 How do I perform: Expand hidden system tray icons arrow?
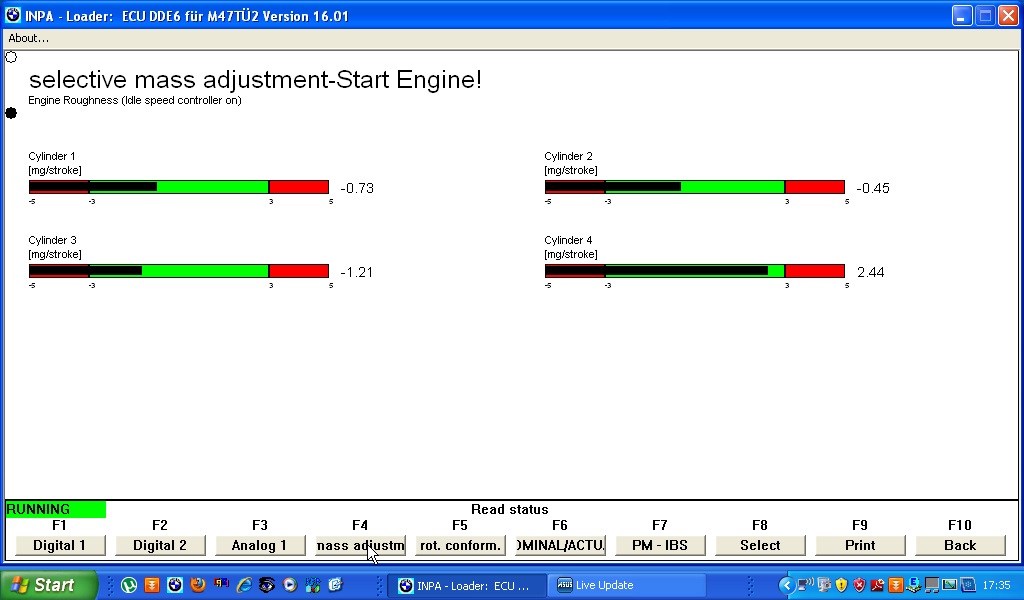[x=787, y=585]
